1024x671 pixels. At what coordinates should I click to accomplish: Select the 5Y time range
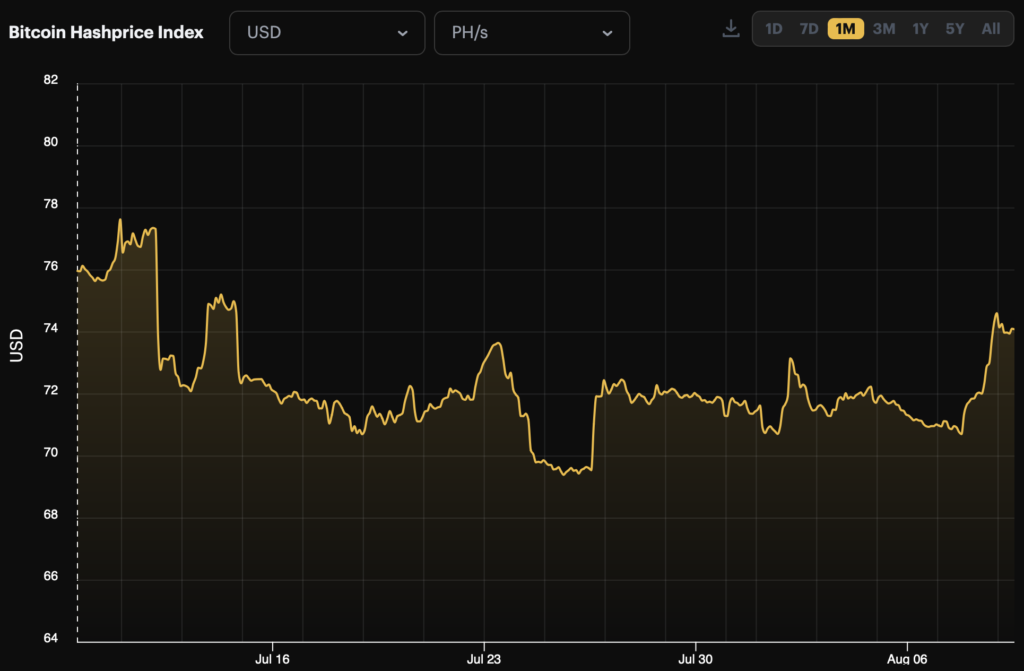[x=955, y=29]
